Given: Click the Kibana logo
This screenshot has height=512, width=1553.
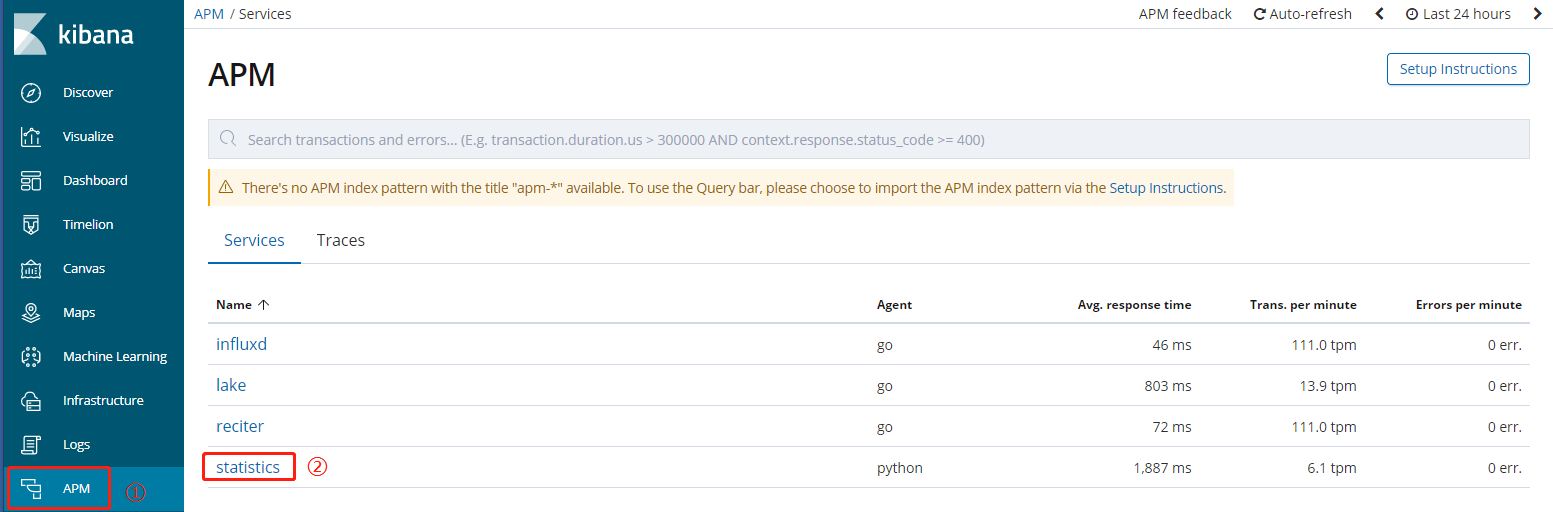Looking at the screenshot, I should coord(74,35).
